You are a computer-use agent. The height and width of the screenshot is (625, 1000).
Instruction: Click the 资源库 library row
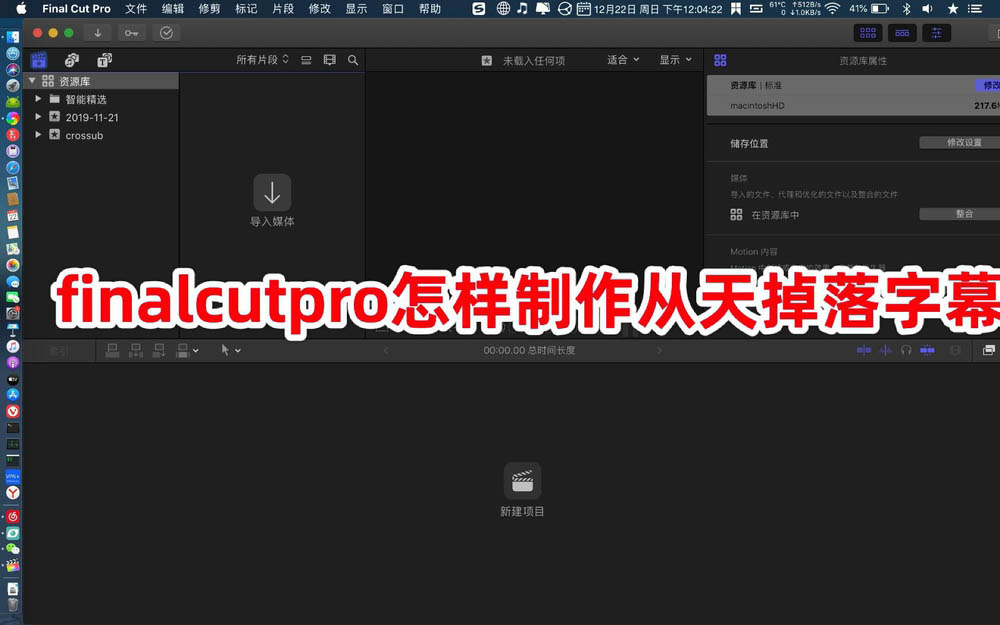(x=101, y=81)
